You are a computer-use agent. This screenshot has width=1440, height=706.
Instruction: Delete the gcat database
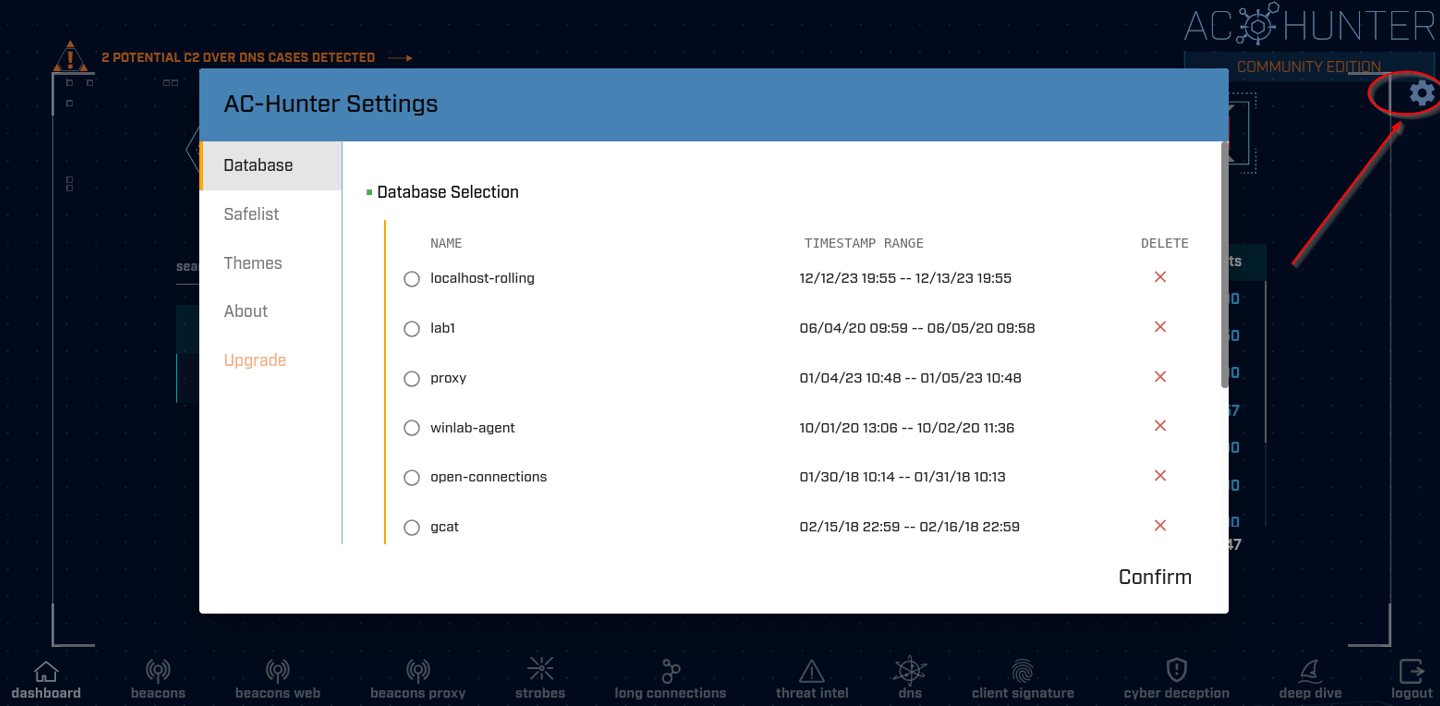tap(1160, 526)
